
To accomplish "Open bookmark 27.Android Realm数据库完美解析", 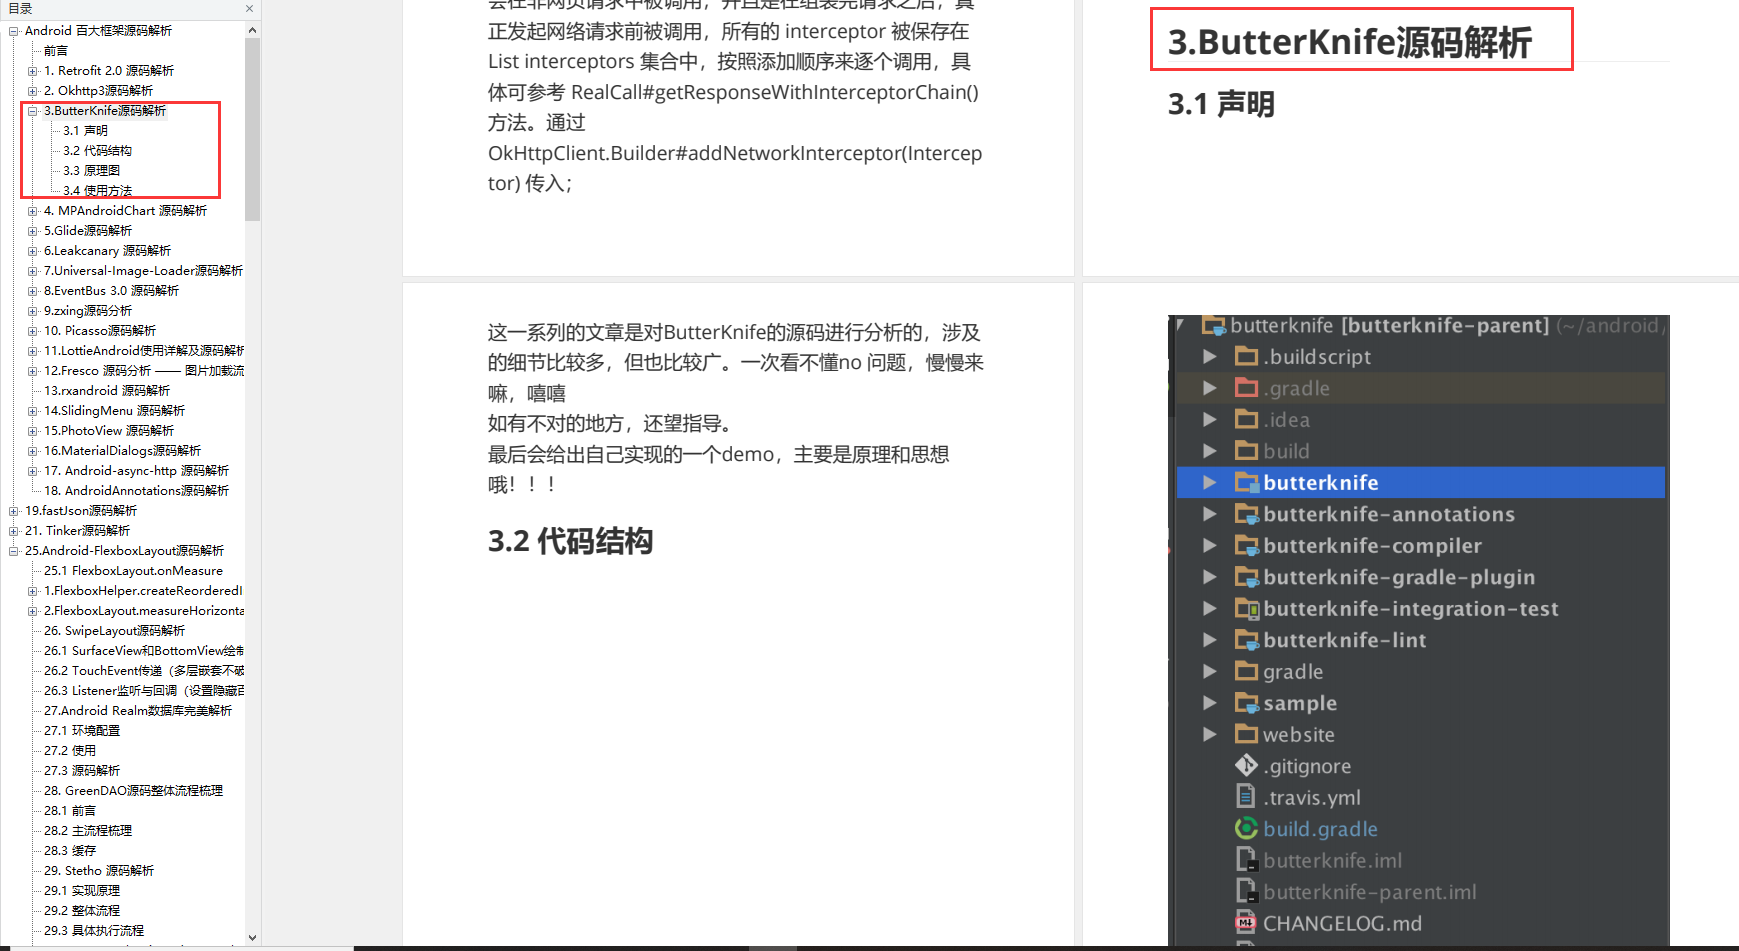I will (137, 711).
